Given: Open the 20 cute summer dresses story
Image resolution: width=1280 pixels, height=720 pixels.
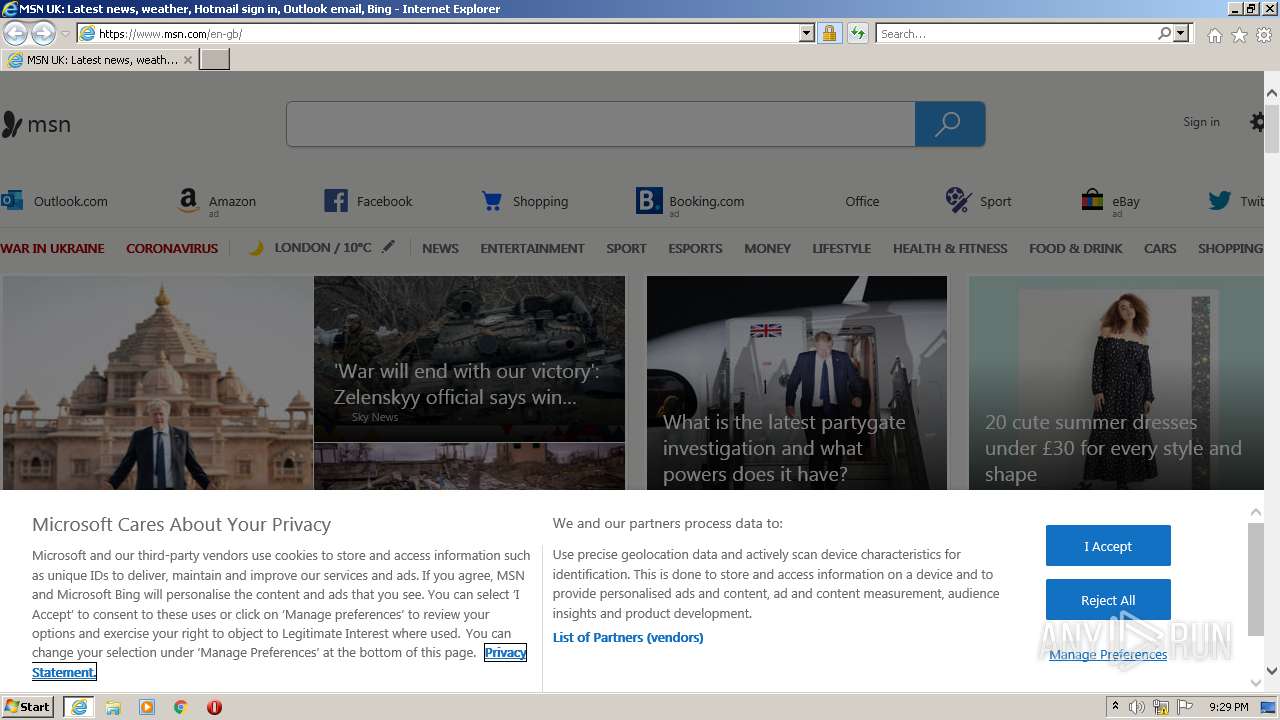Looking at the screenshot, I should [x=1116, y=383].
